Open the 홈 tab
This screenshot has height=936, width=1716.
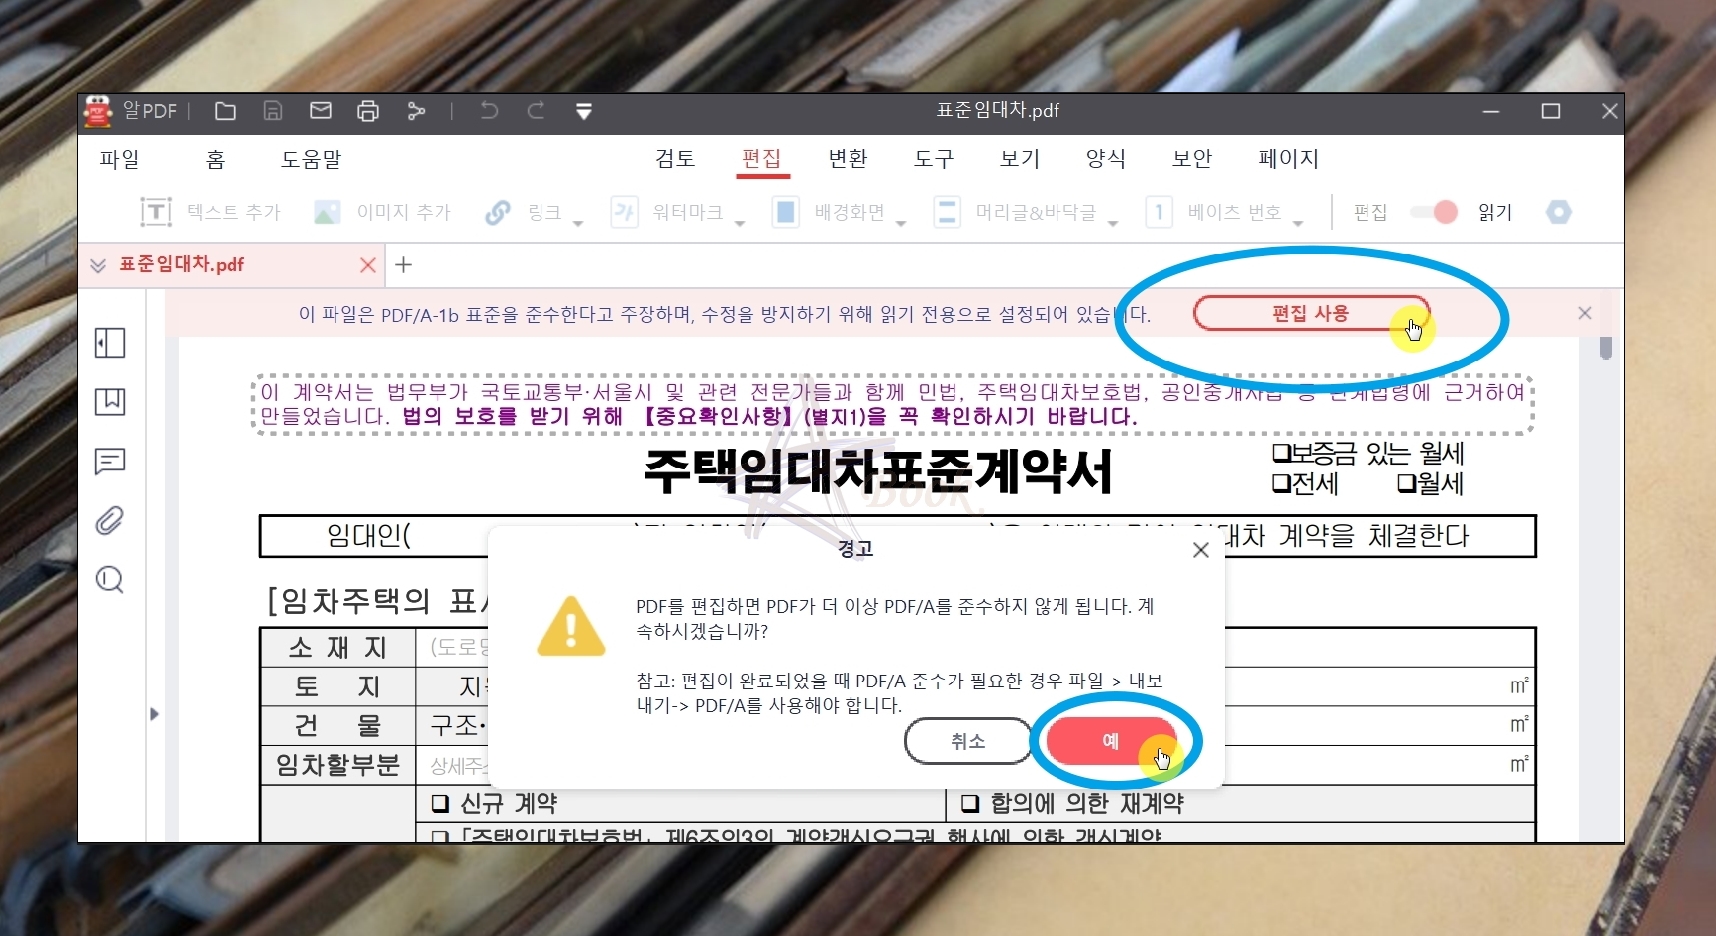coord(215,159)
